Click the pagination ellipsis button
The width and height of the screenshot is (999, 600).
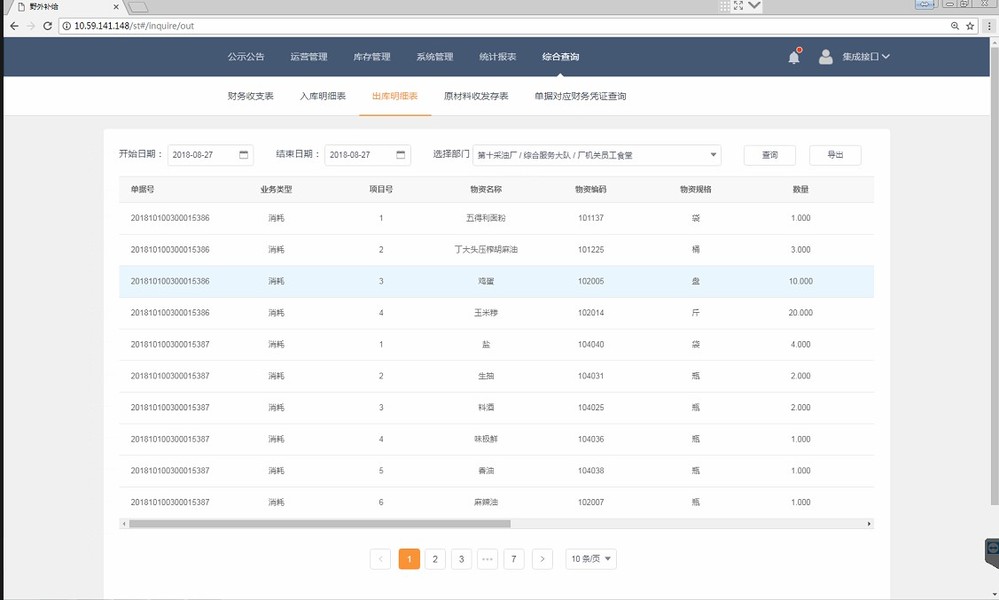[487, 559]
